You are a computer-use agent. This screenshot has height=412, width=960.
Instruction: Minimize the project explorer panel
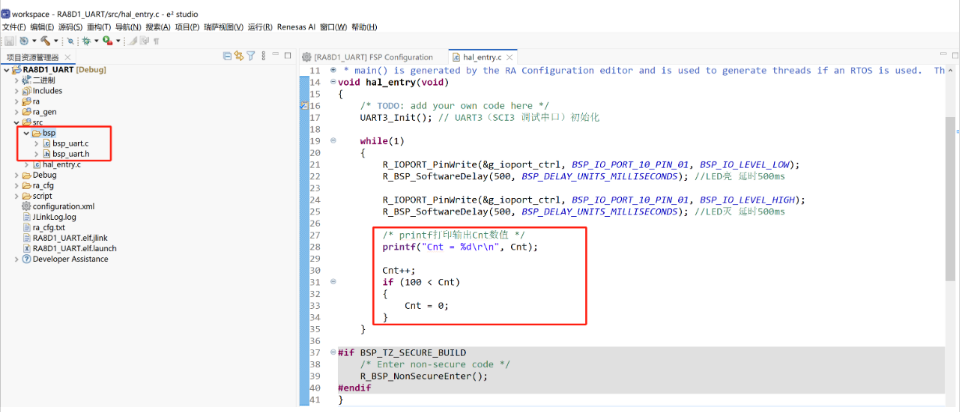[276, 54]
